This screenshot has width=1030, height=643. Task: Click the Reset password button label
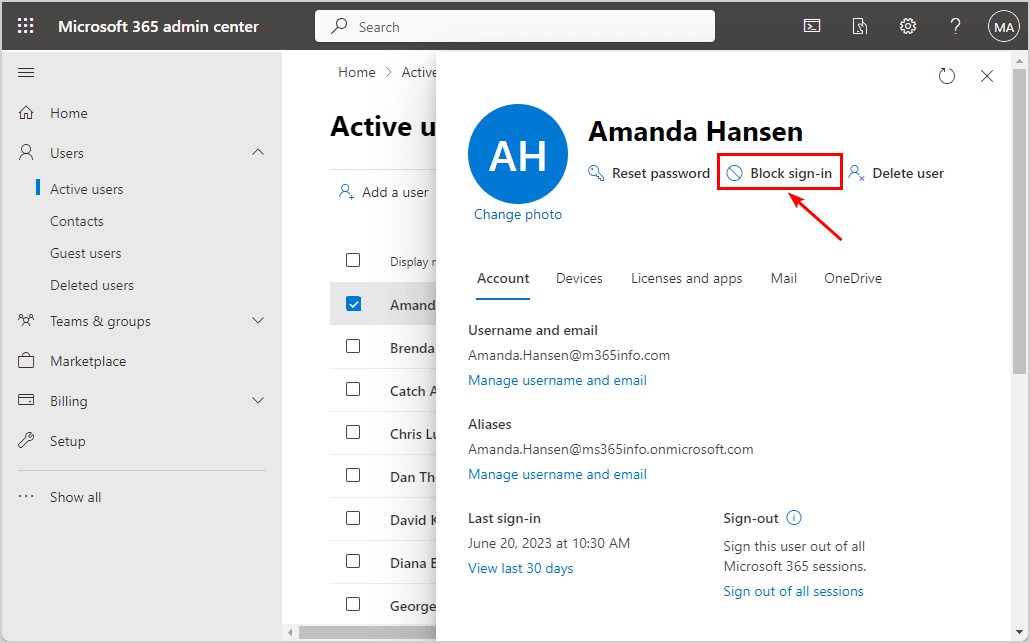click(x=661, y=173)
